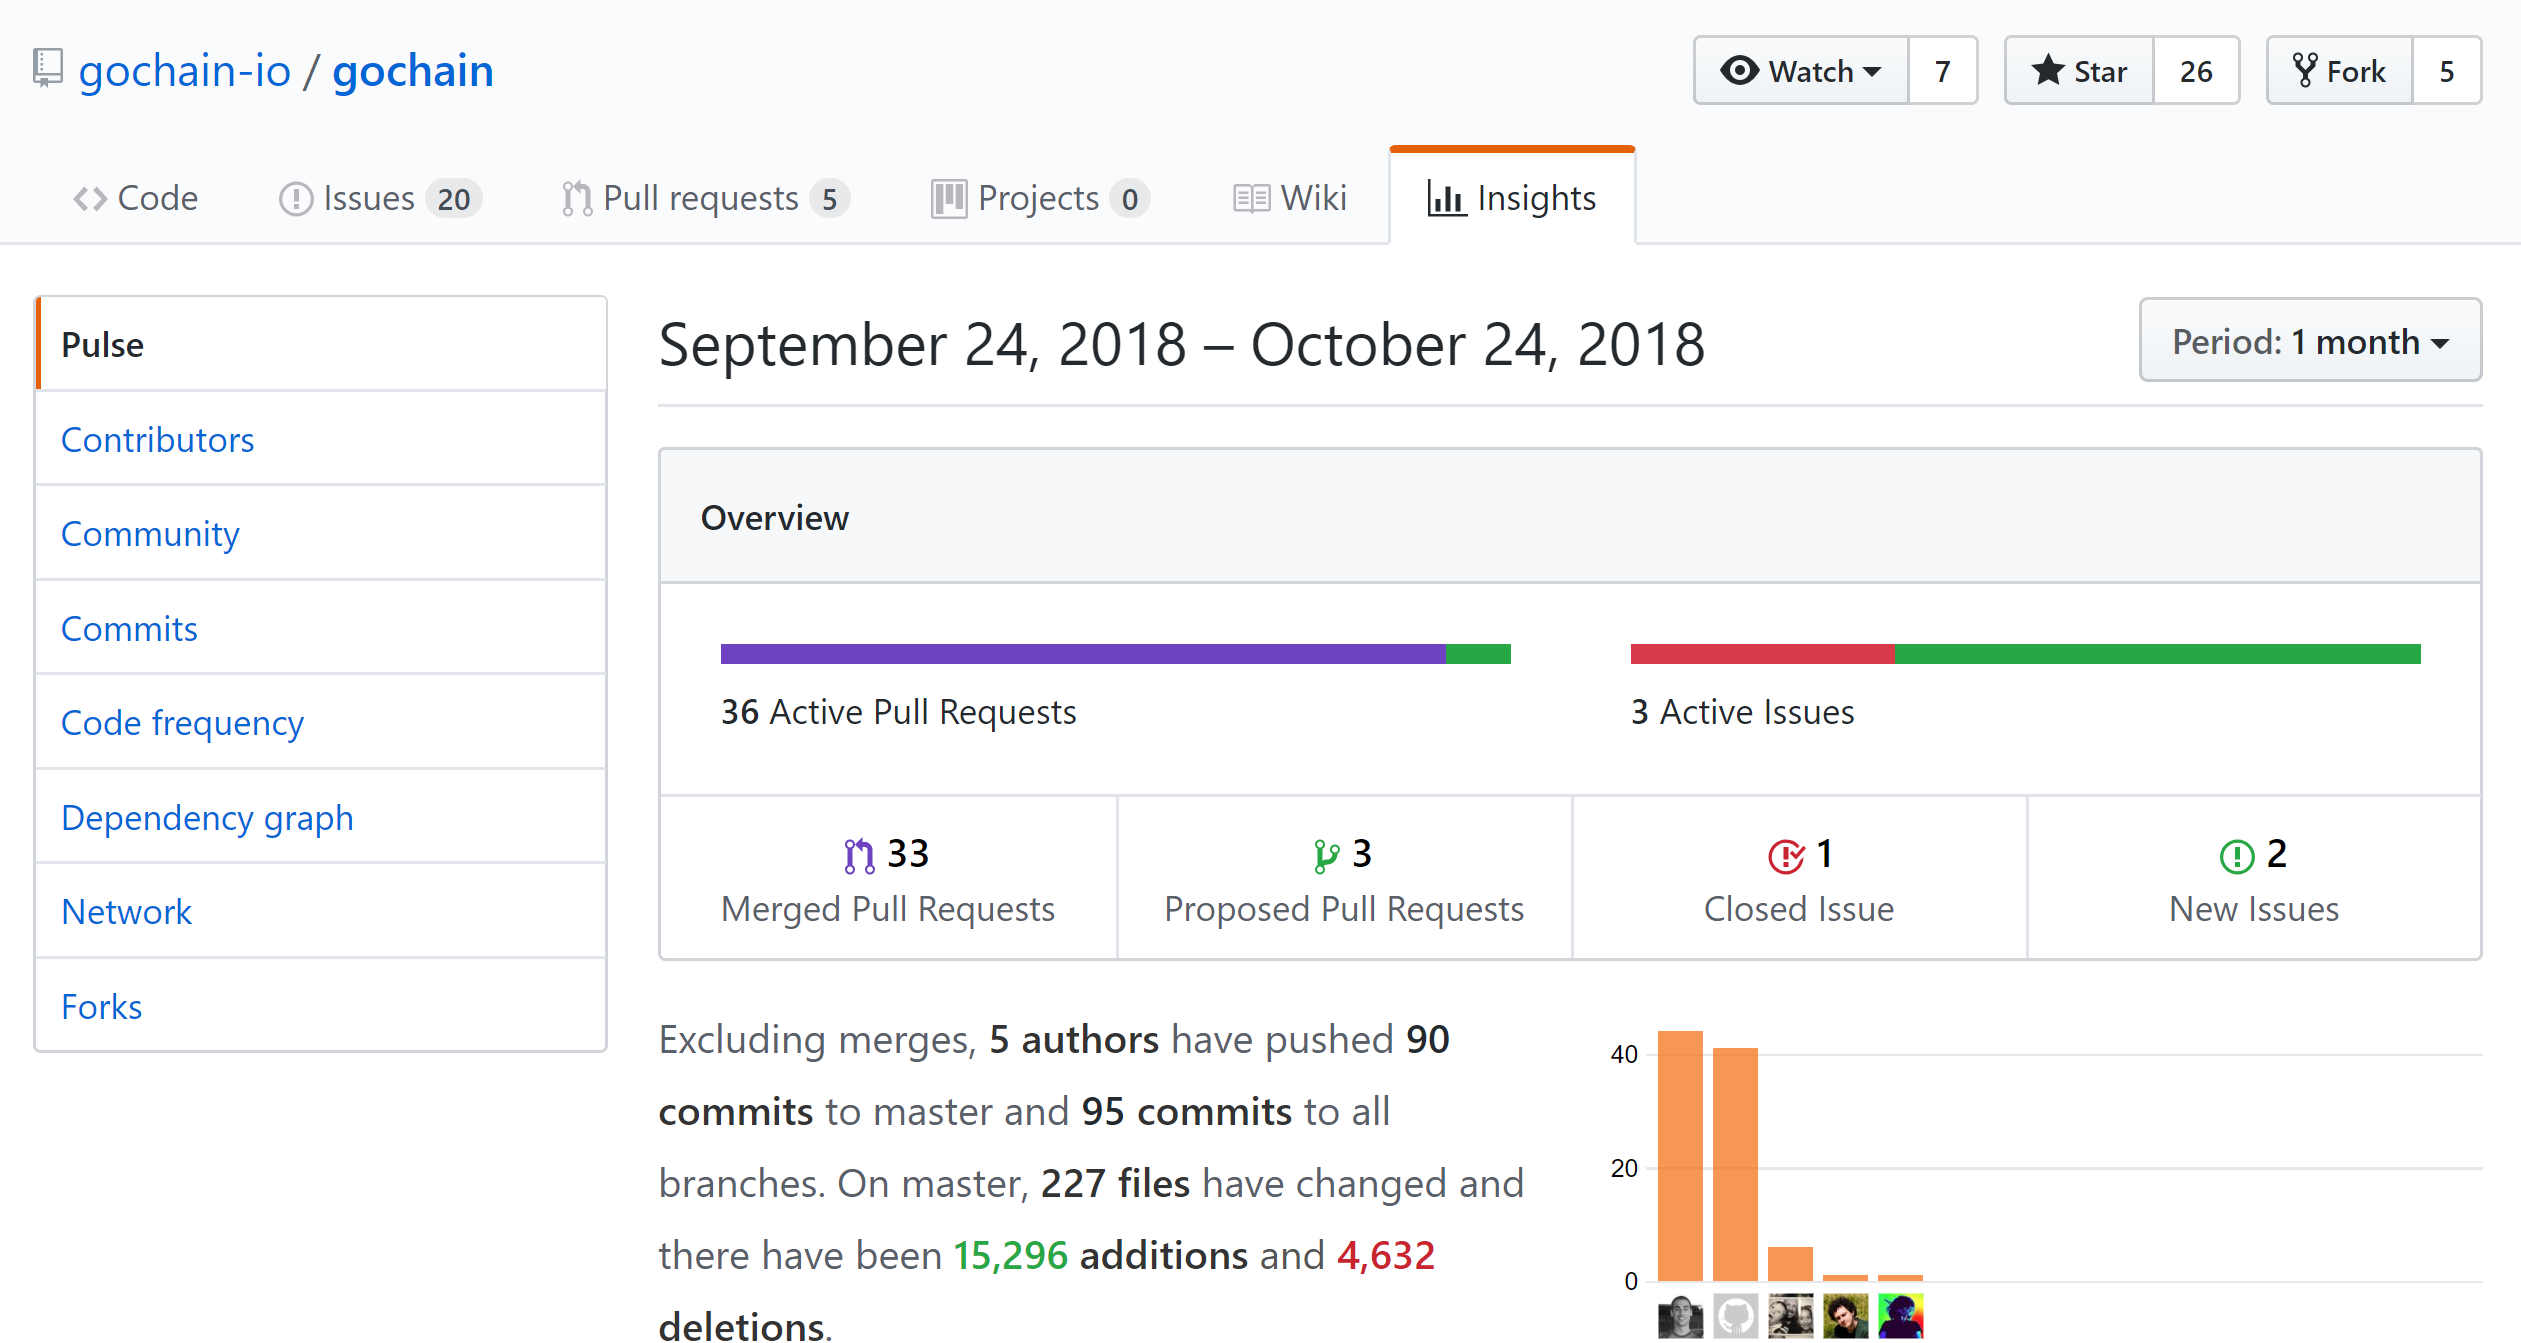The height and width of the screenshot is (1343, 2521).
Task: Open the Watch dropdown menu
Action: pos(1801,71)
